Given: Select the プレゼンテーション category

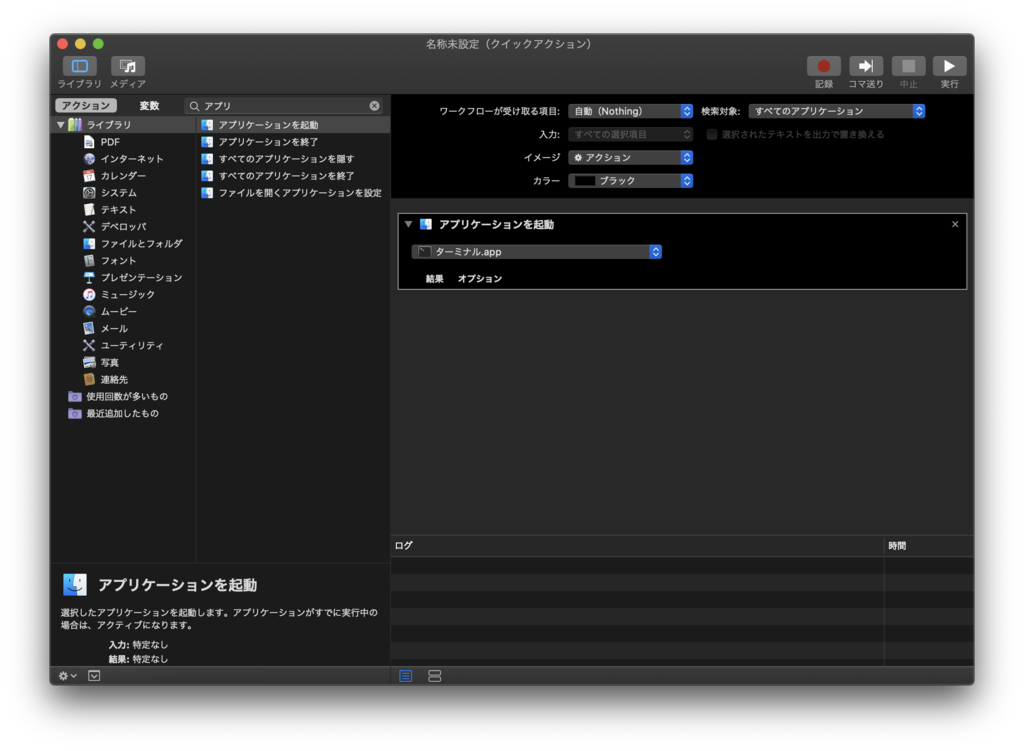Looking at the screenshot, I should tap(133, 278).
